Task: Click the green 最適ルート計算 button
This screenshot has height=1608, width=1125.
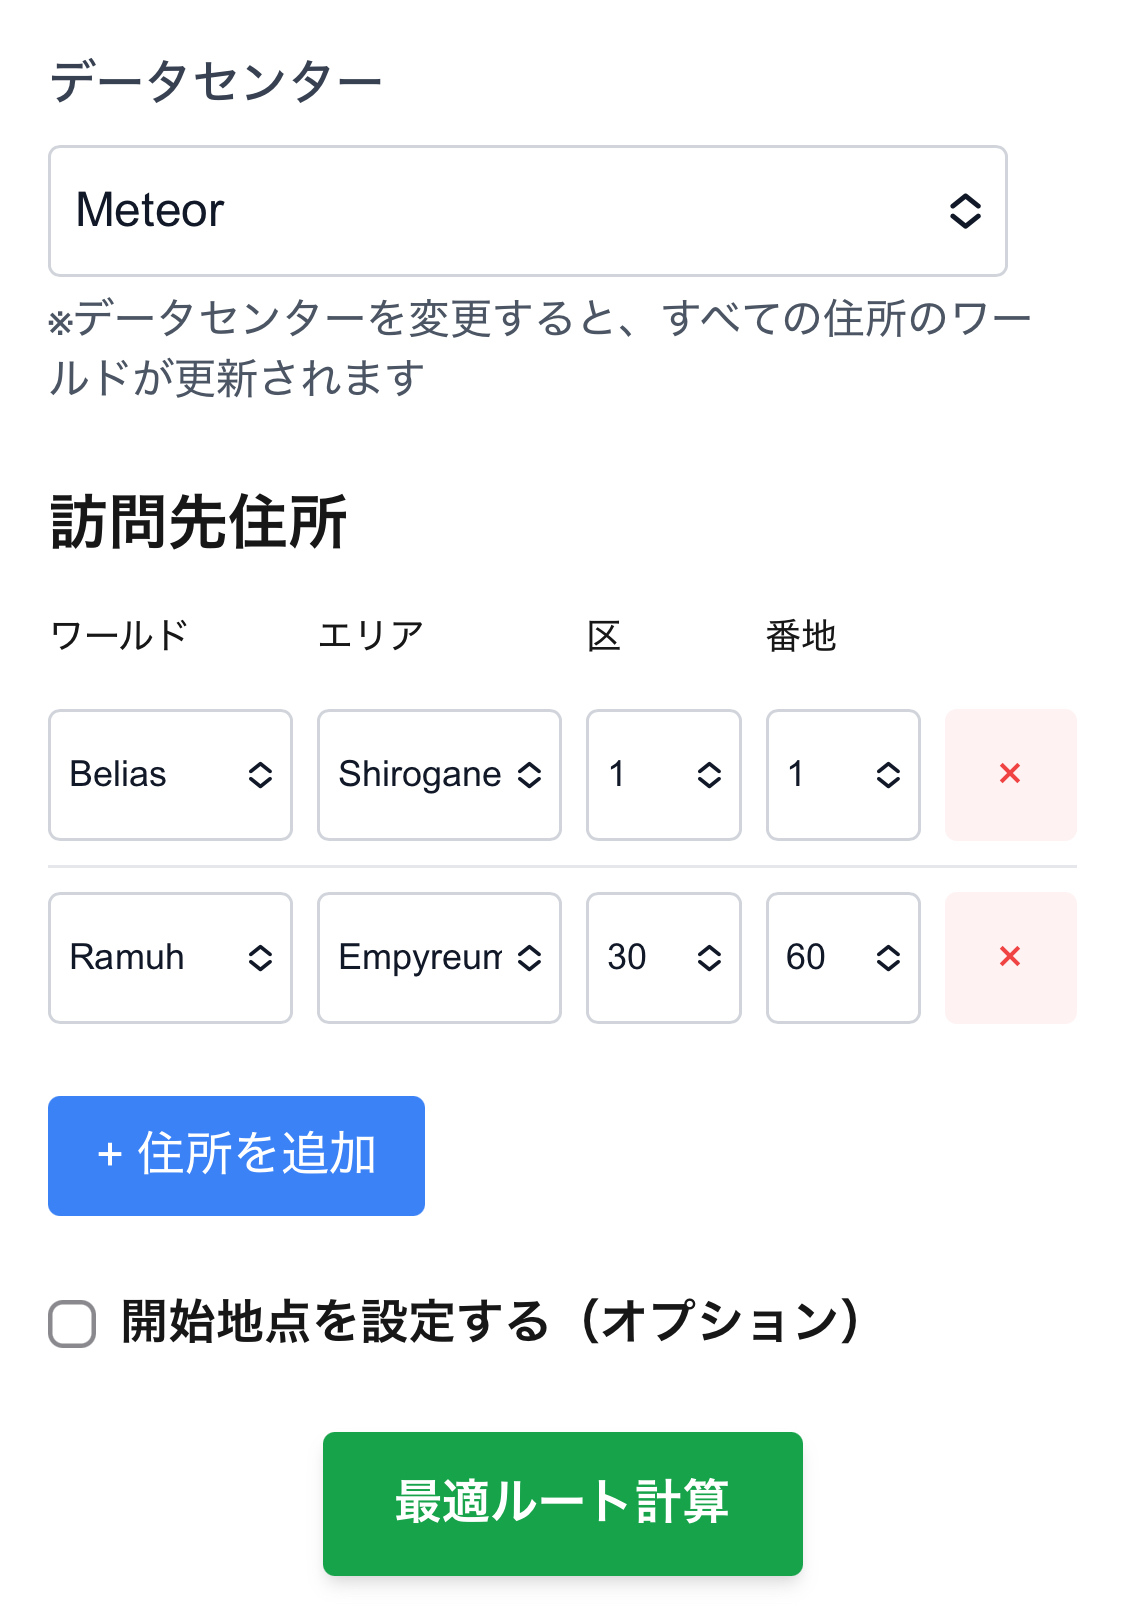Action: [562, 1503]
